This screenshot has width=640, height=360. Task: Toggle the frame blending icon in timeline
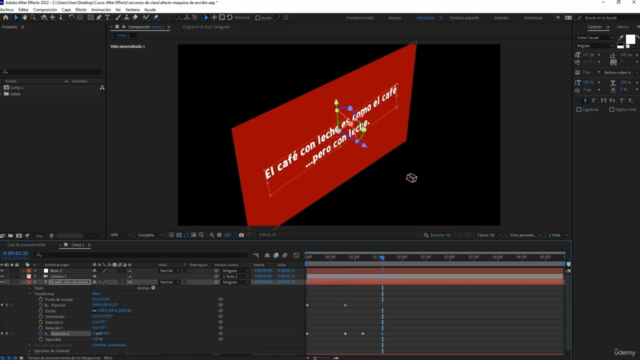coord(276,255)
